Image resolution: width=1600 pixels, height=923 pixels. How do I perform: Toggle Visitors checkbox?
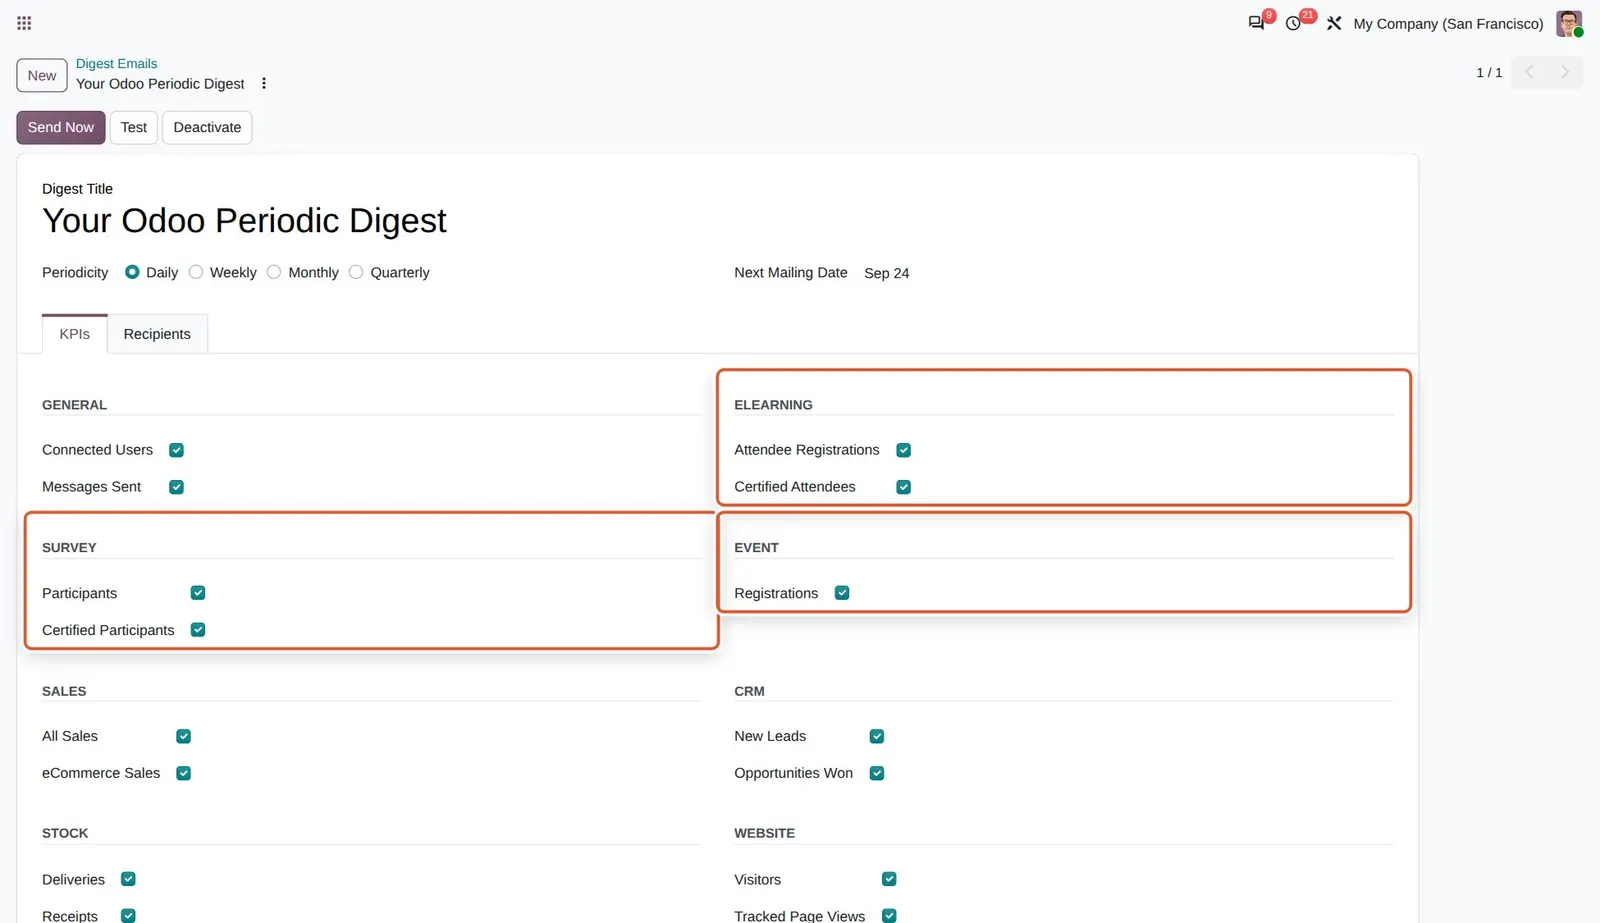(x=889, y=879)
